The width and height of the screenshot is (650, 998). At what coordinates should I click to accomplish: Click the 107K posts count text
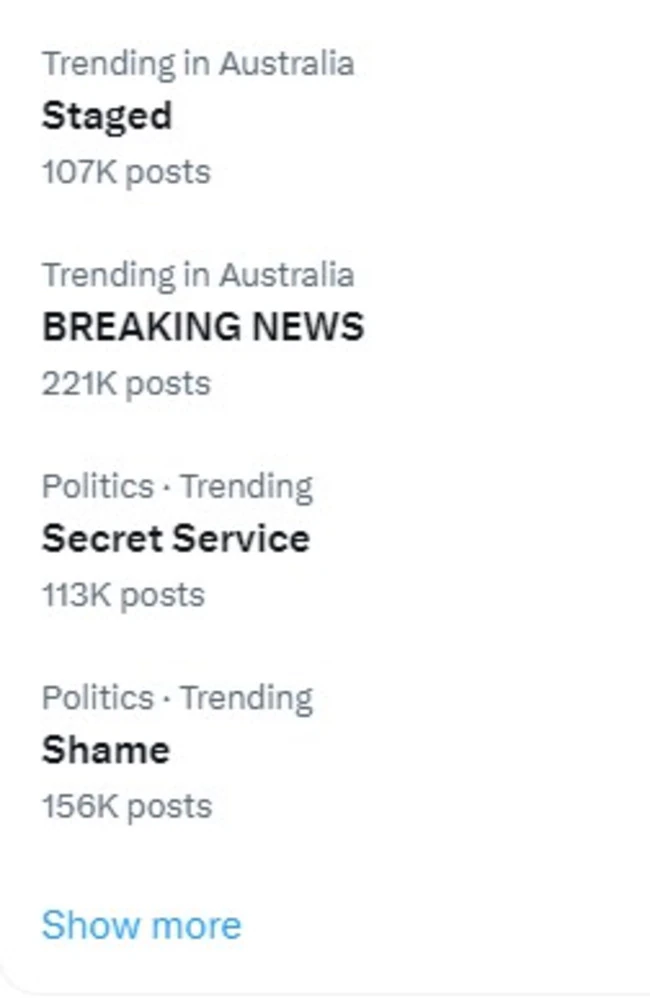(126, 172)
